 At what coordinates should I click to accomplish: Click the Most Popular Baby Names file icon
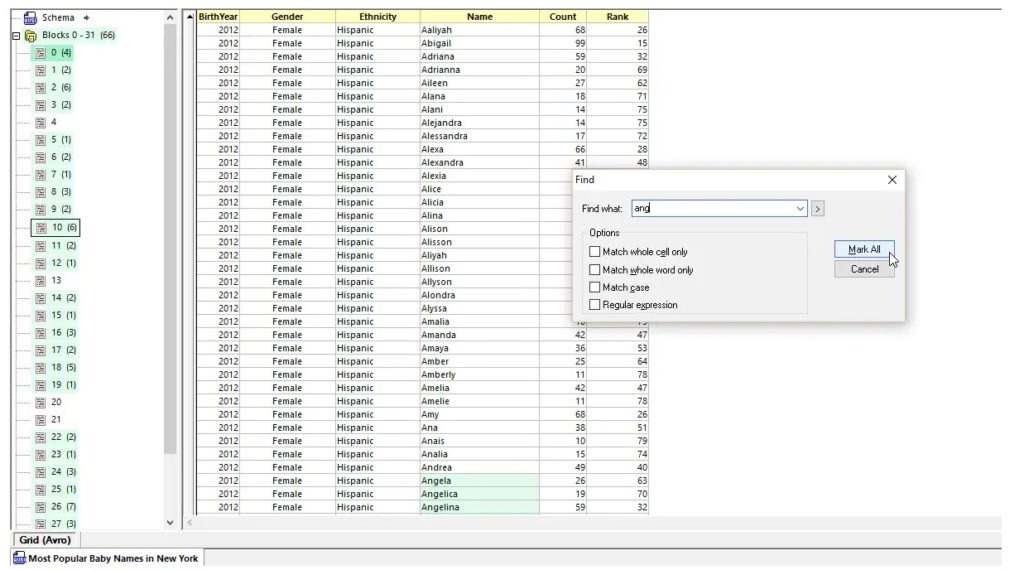click(x=19, y=559)
